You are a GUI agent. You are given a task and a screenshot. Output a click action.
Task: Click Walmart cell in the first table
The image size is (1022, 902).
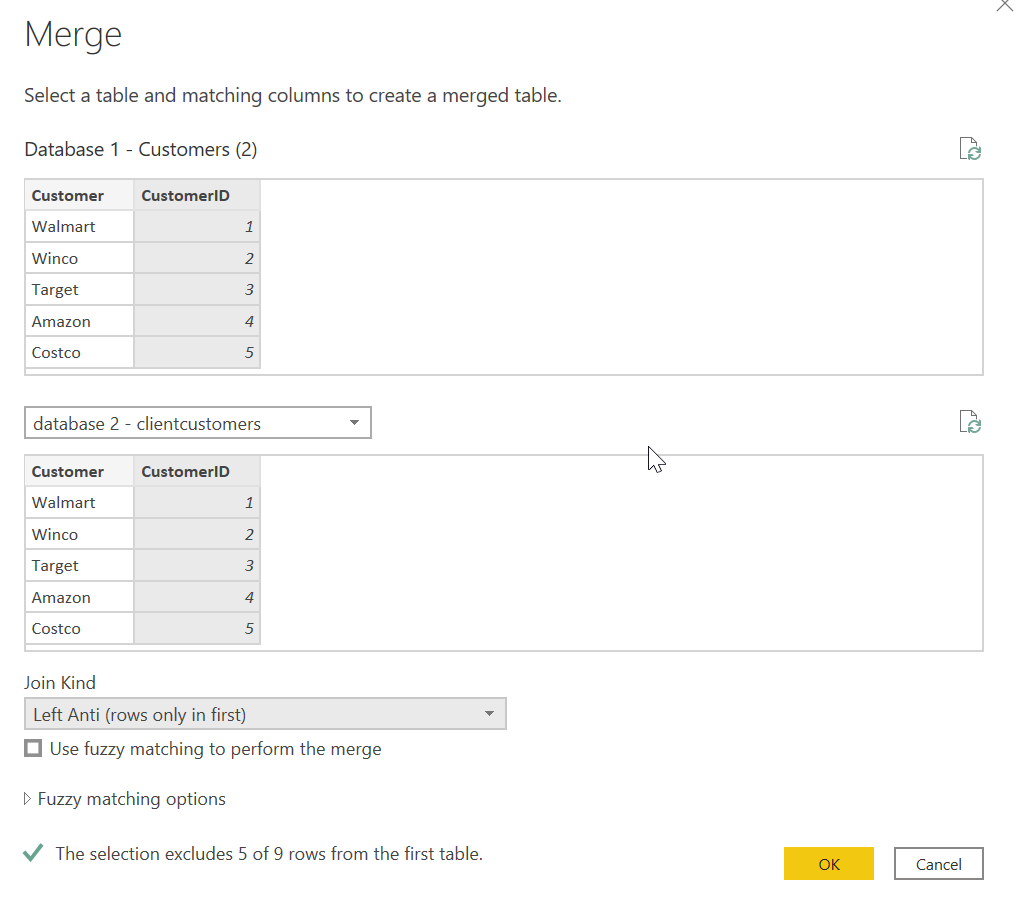coord(80,227)
